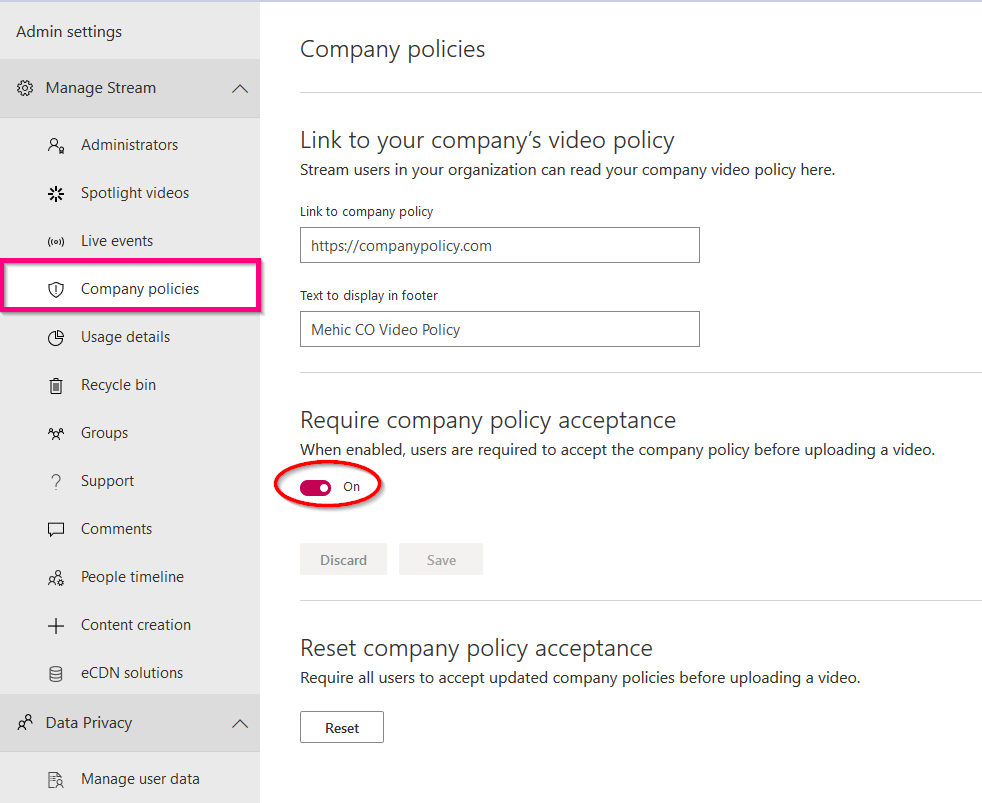Click the eCDN solutions database icon
Screen dimensions: 982x803
56,672
